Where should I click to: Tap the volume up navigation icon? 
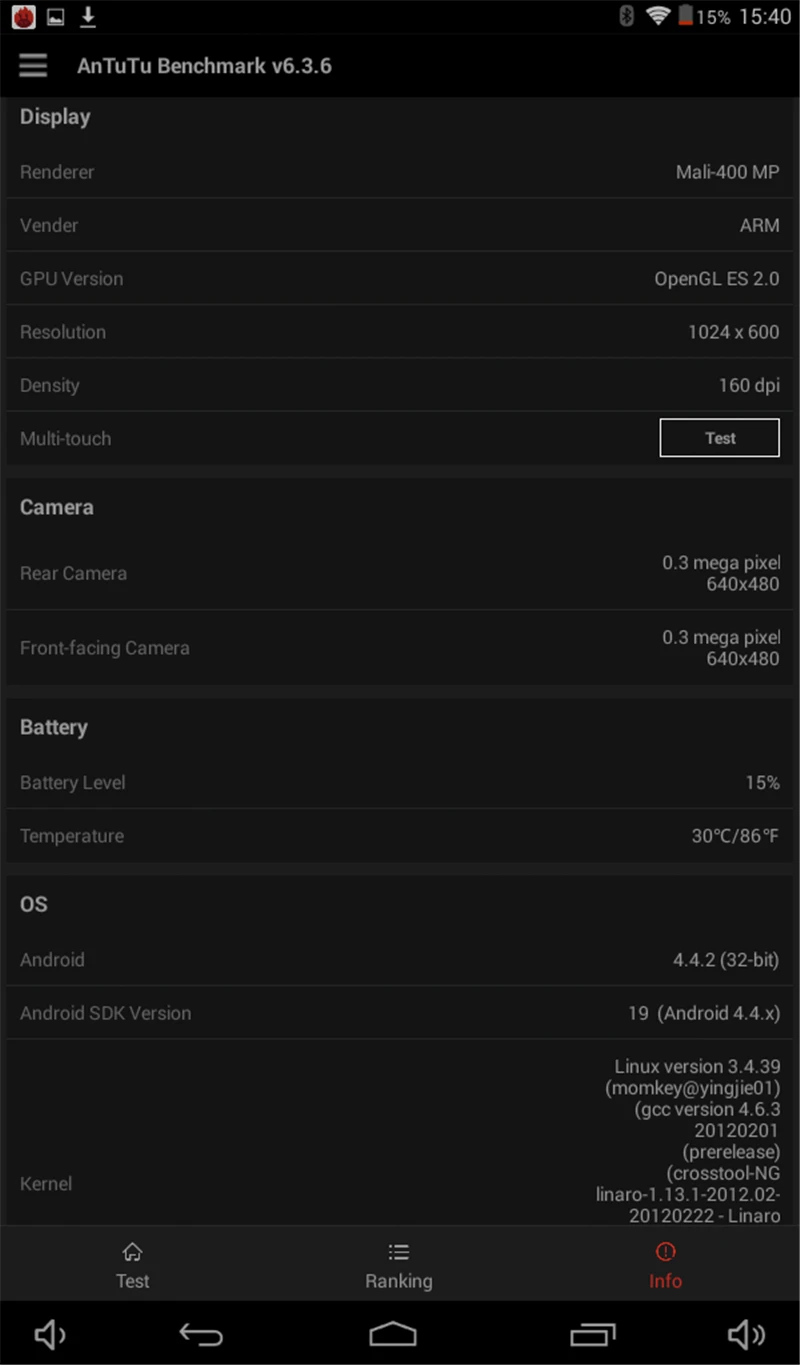point(746,1334)
